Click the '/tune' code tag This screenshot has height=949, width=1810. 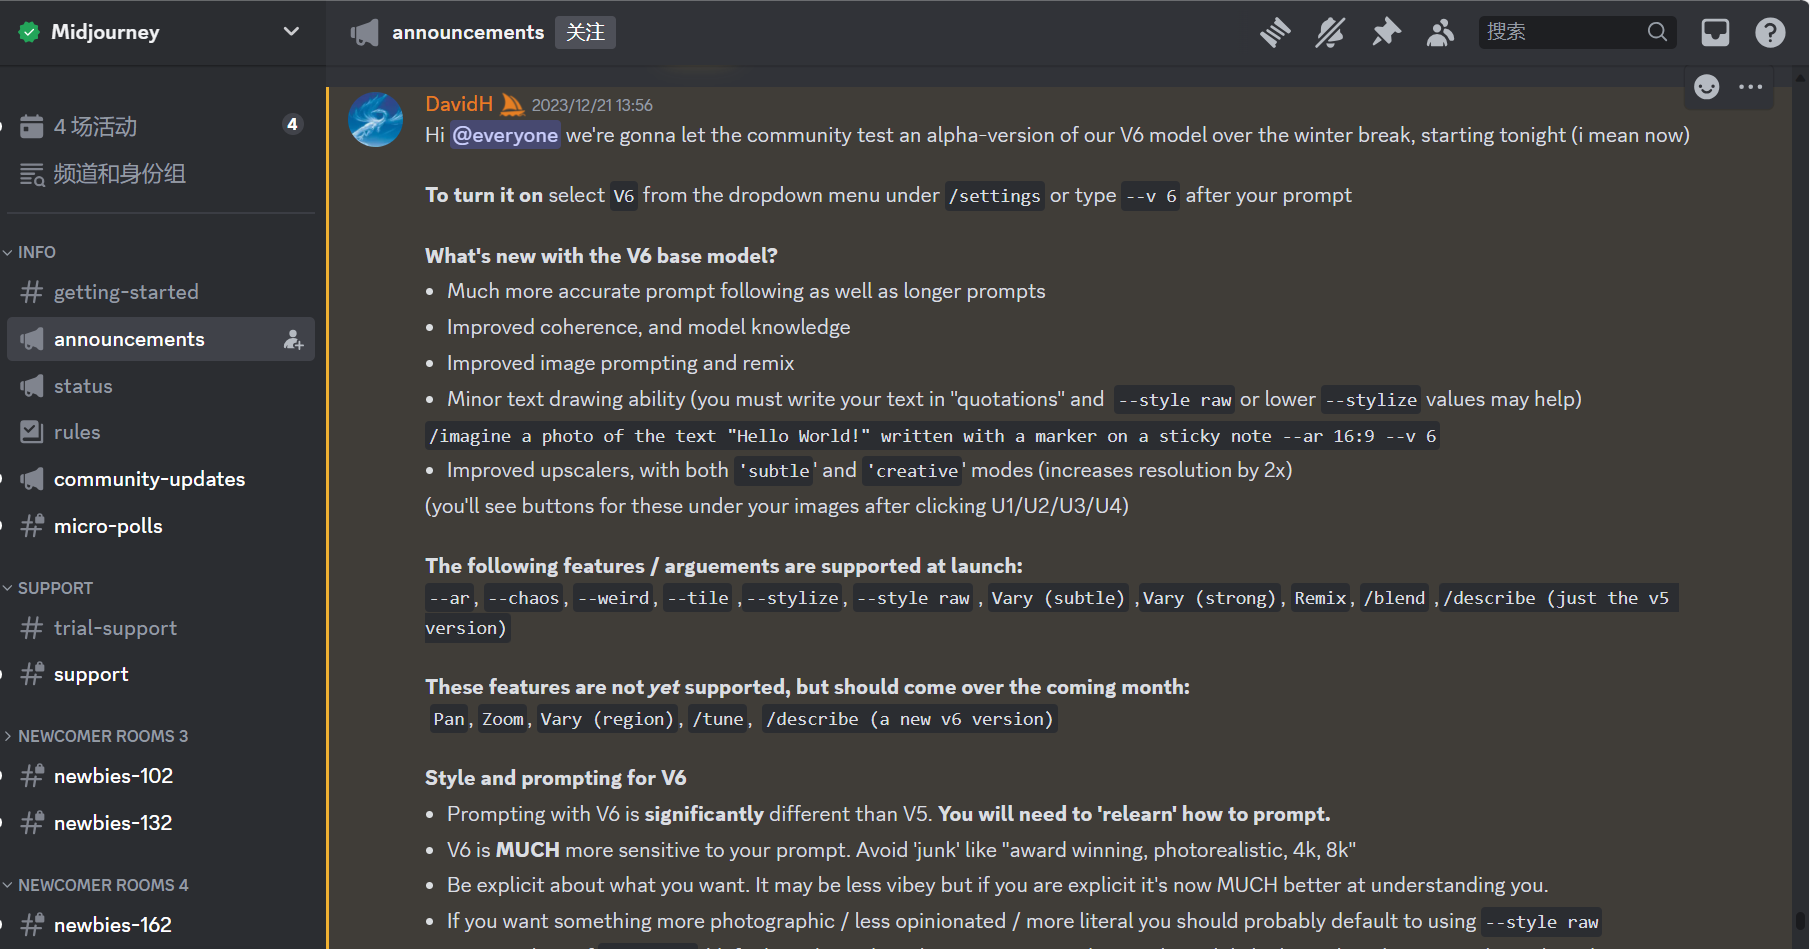coord(718,719)
